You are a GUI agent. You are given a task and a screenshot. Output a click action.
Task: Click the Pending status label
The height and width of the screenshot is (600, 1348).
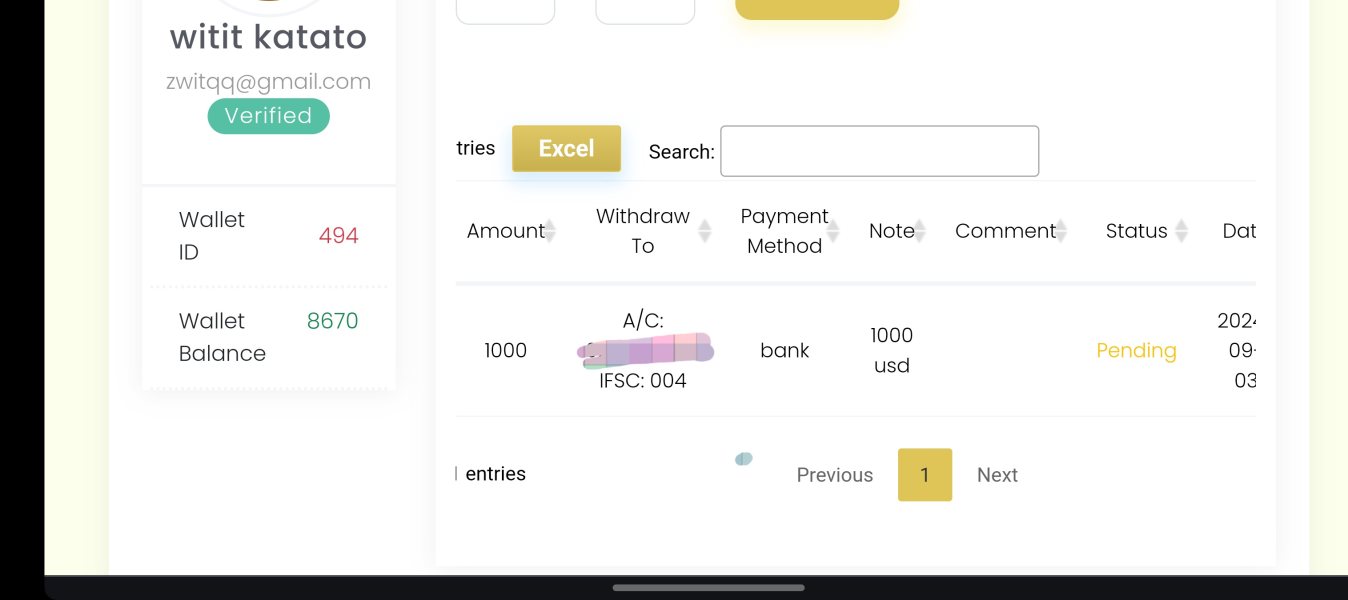tap(1136, 351)
